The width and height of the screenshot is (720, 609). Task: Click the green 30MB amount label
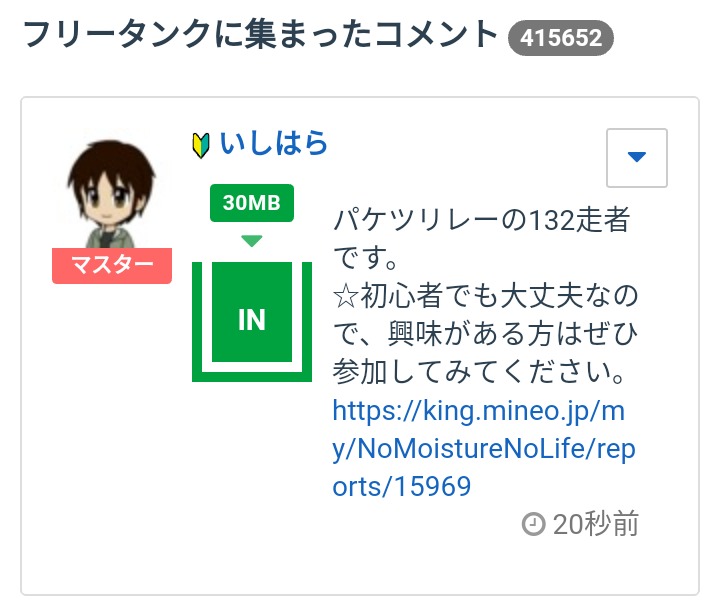pyautogui.click(x=252, y=203)
